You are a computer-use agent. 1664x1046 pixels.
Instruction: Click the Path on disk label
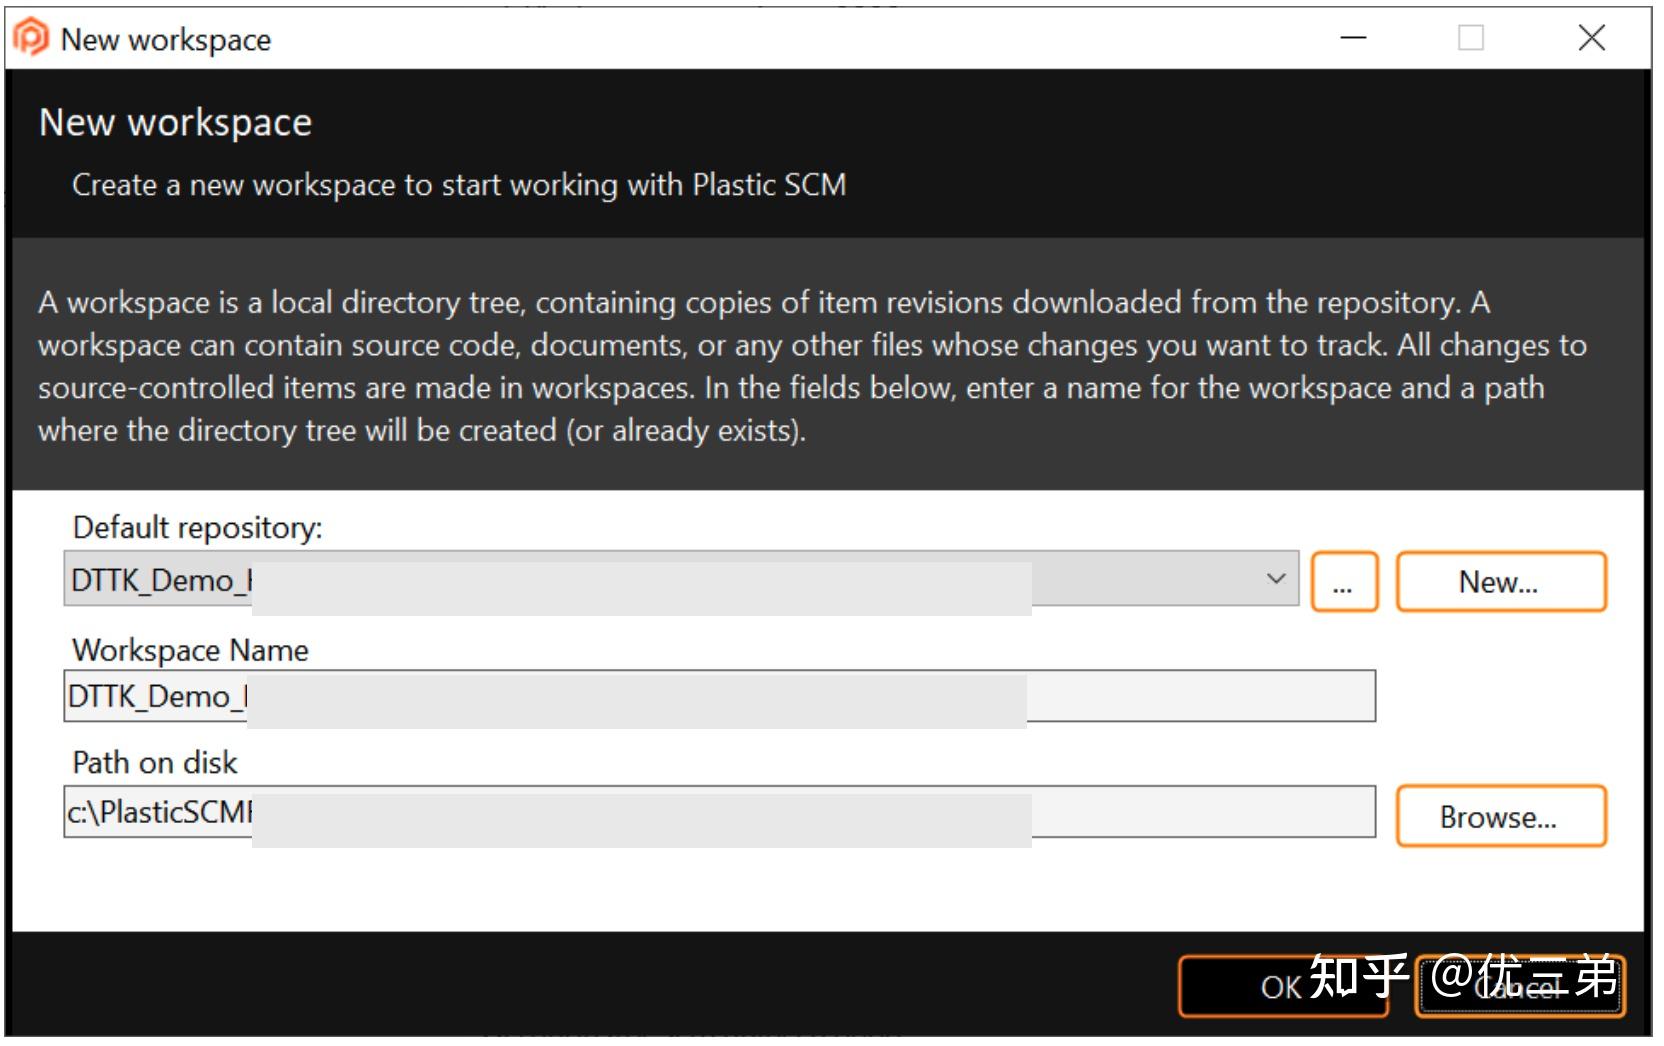click(x=154, y=762)
